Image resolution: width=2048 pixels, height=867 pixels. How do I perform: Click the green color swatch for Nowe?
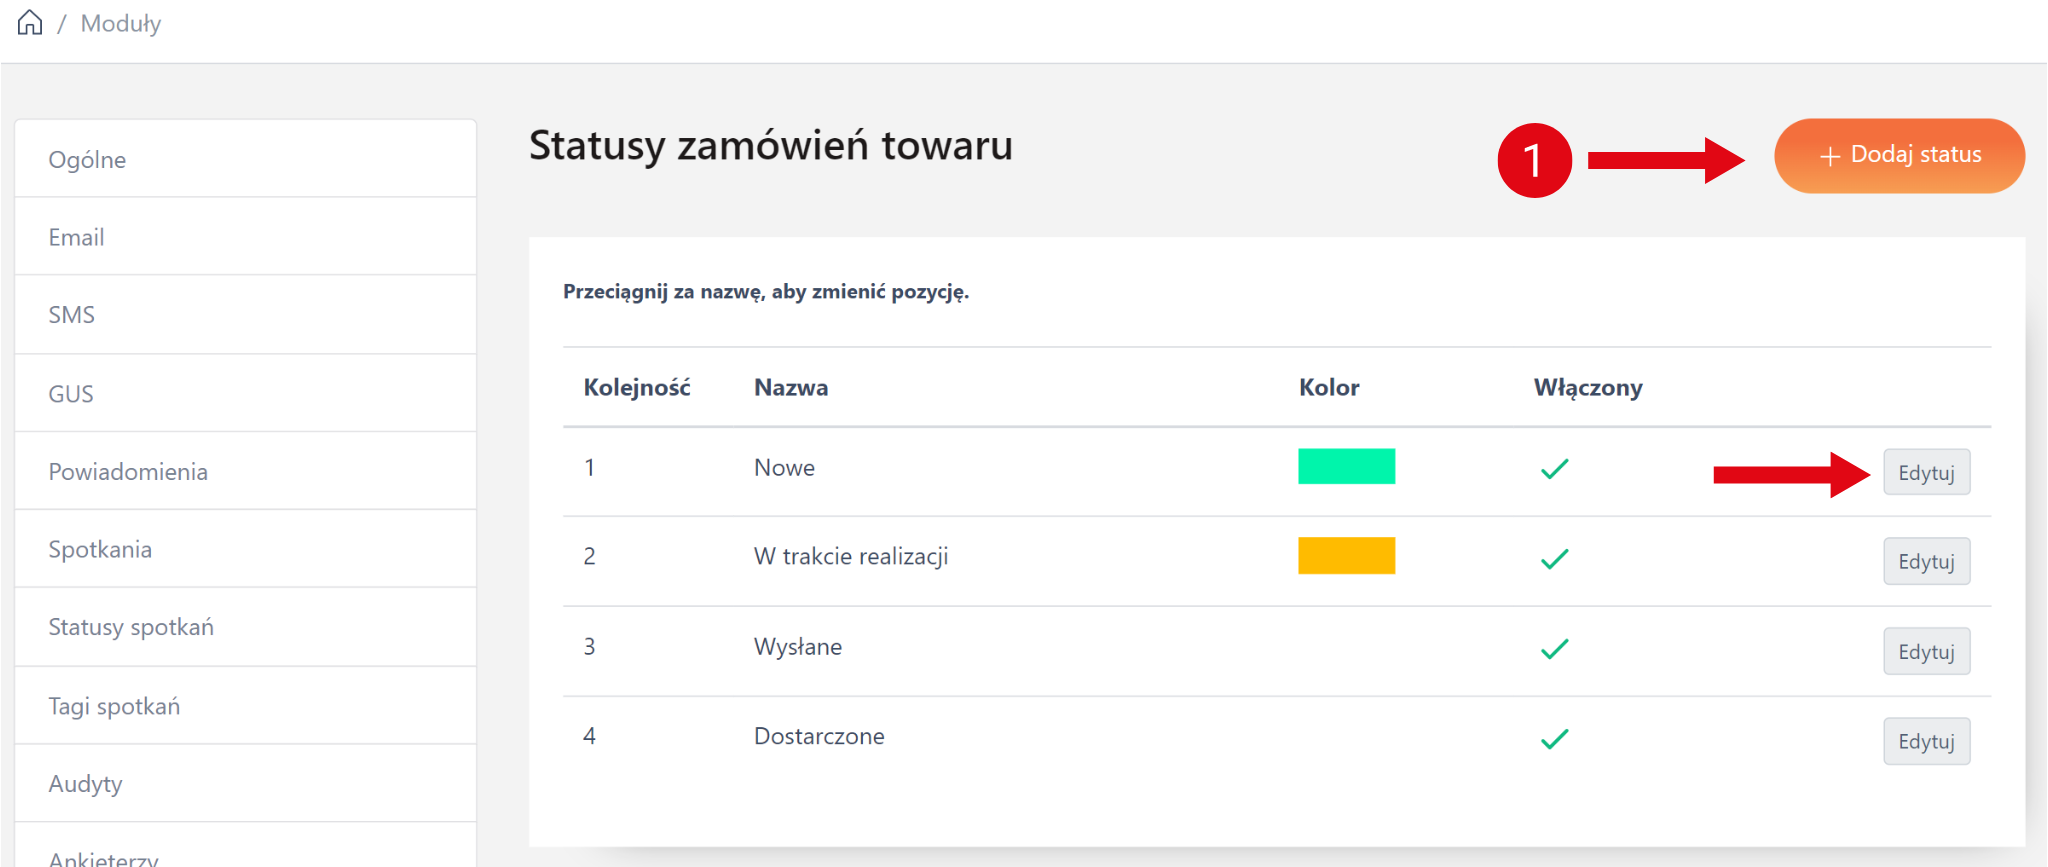(1346, 467)
